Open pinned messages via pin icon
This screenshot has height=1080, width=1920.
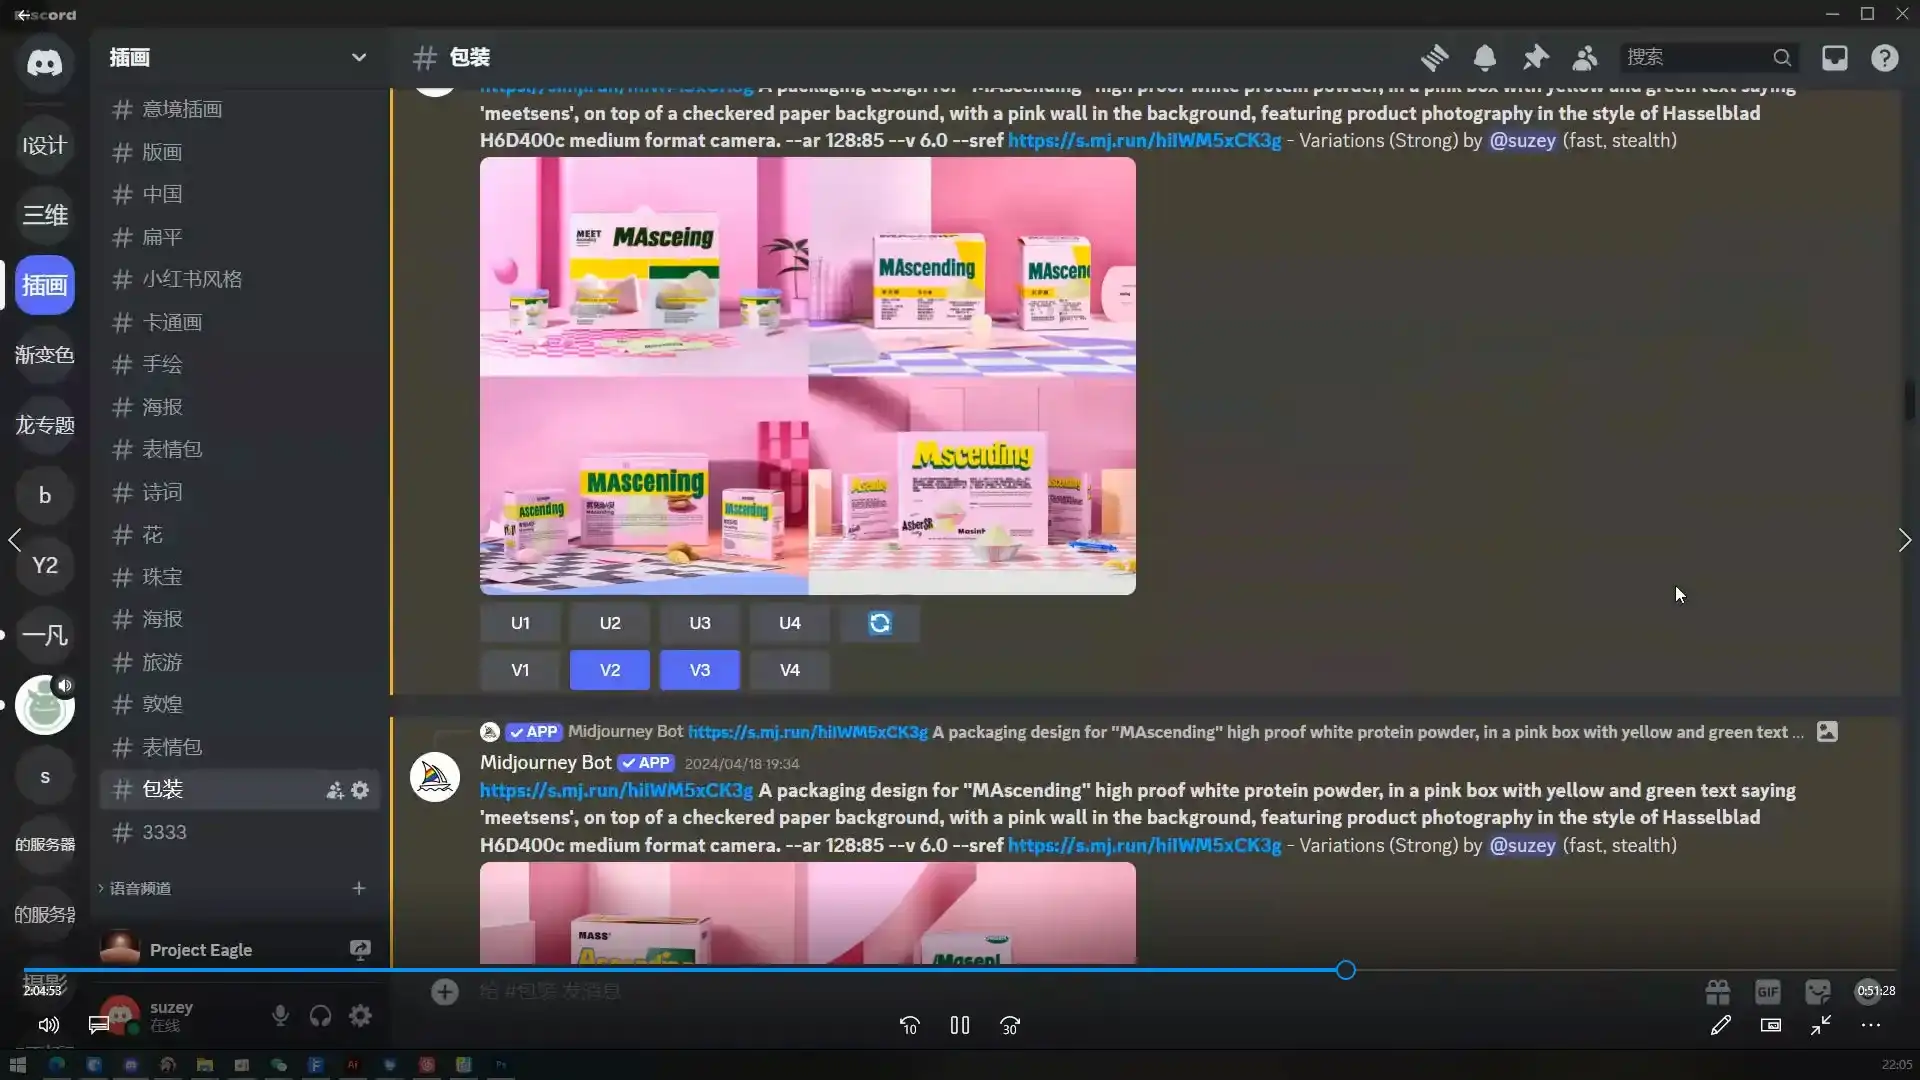tap(1535, 58)
